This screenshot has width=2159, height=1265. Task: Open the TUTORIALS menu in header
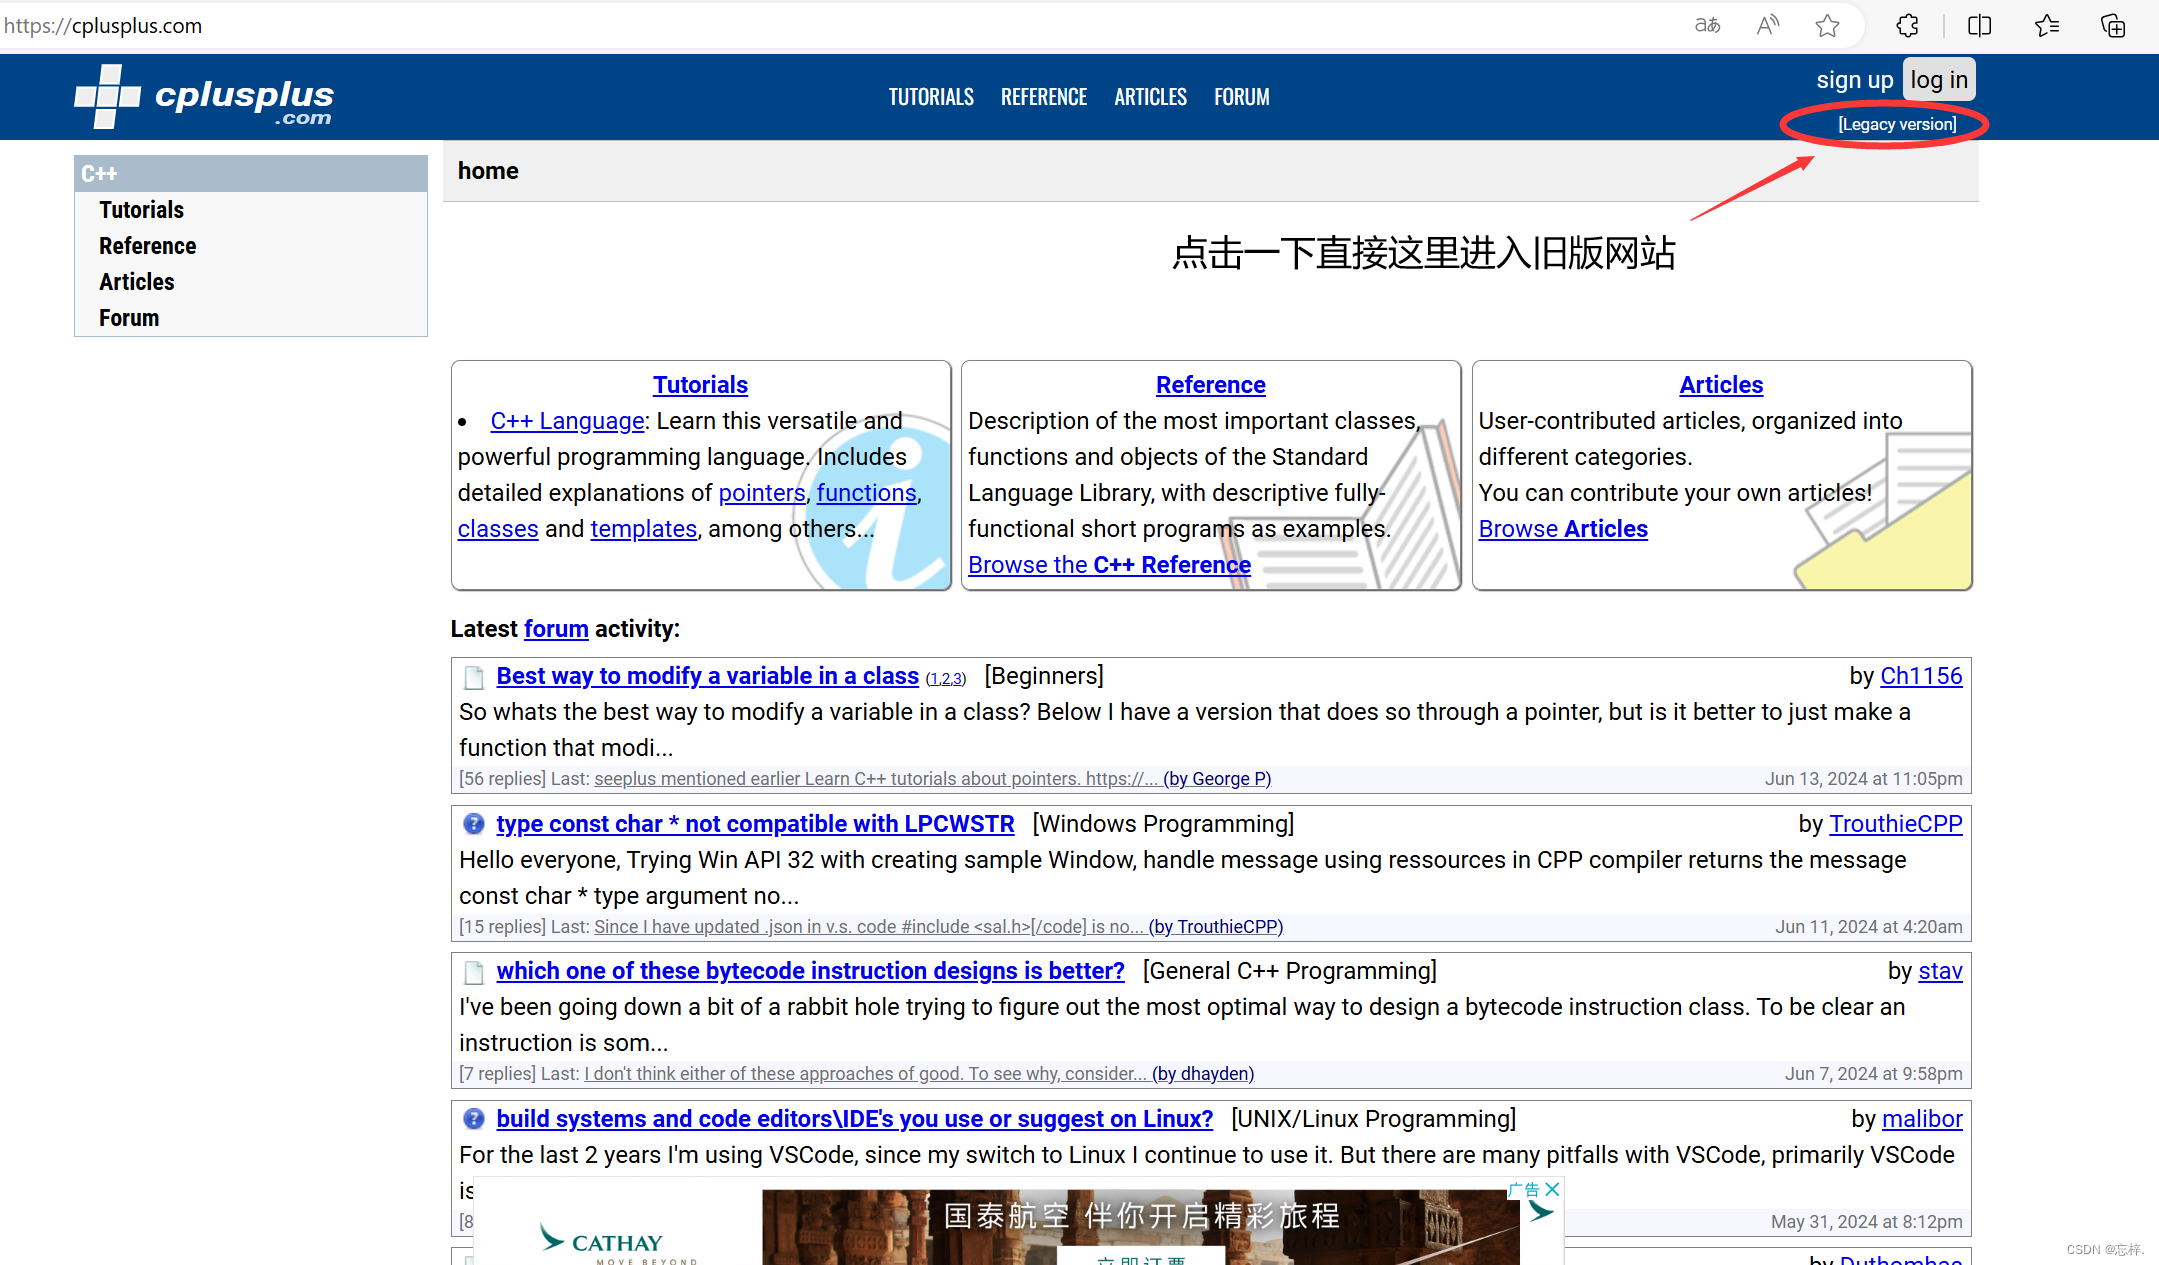(930, 97)
